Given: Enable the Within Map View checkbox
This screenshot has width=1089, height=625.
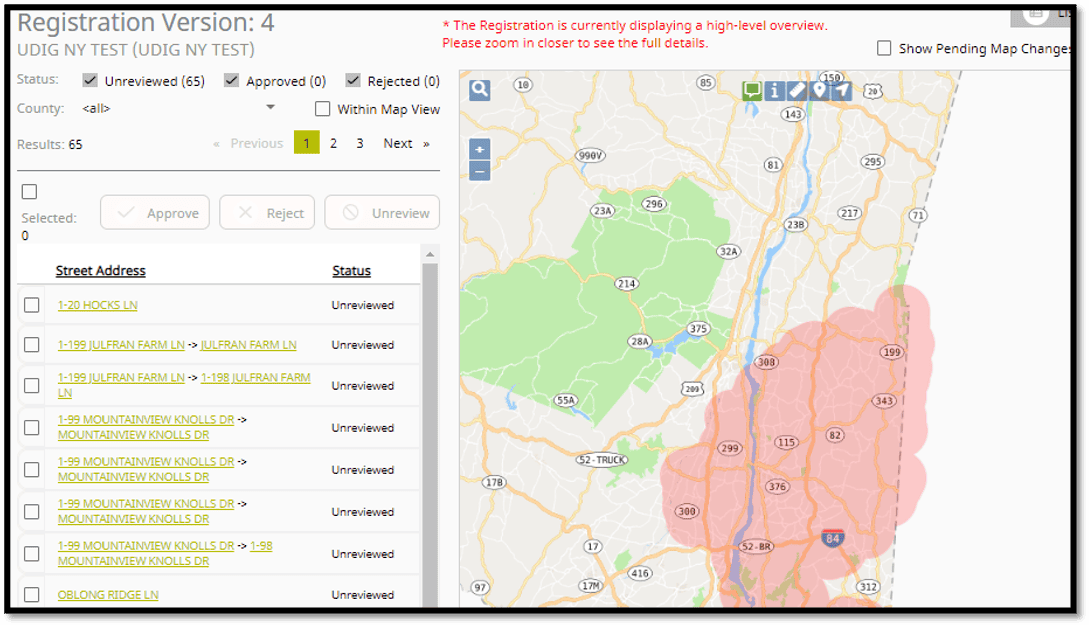Looking at the screenshot, I should (322, 109).
